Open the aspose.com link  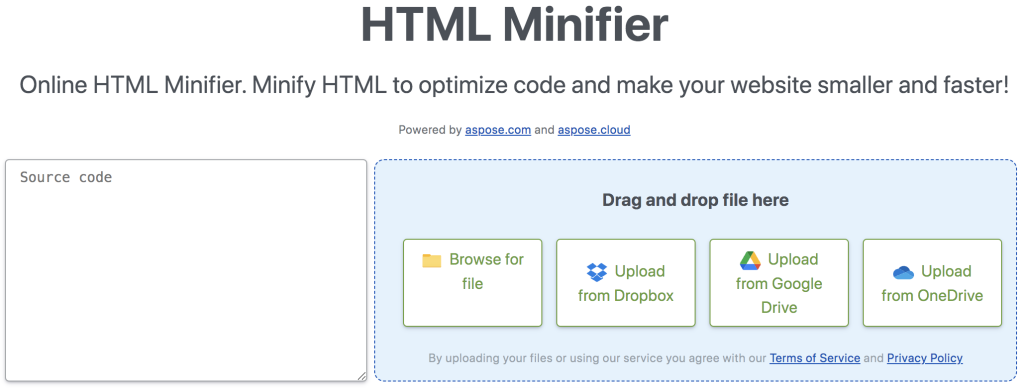pyautogui.click(x=498, y=130)
